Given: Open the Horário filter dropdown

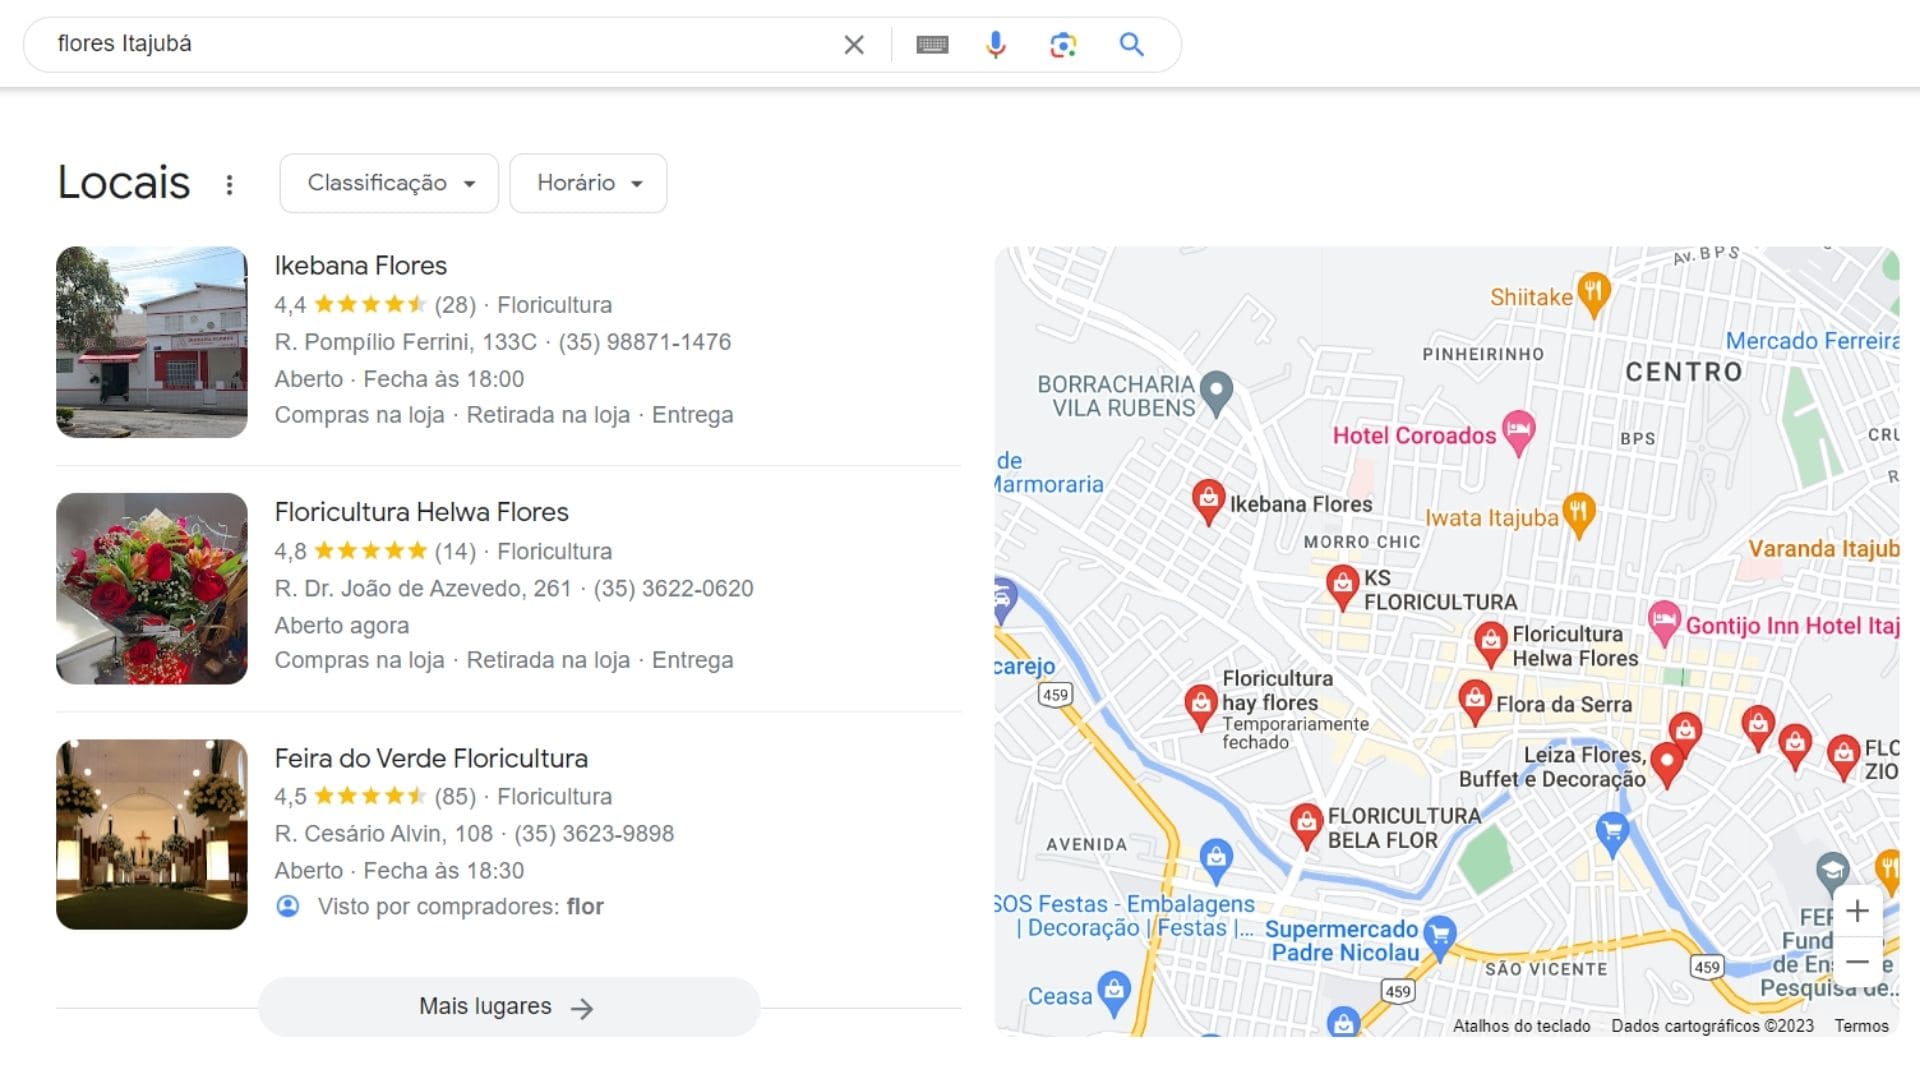Looking at the screenshot, I should point(587,183).
